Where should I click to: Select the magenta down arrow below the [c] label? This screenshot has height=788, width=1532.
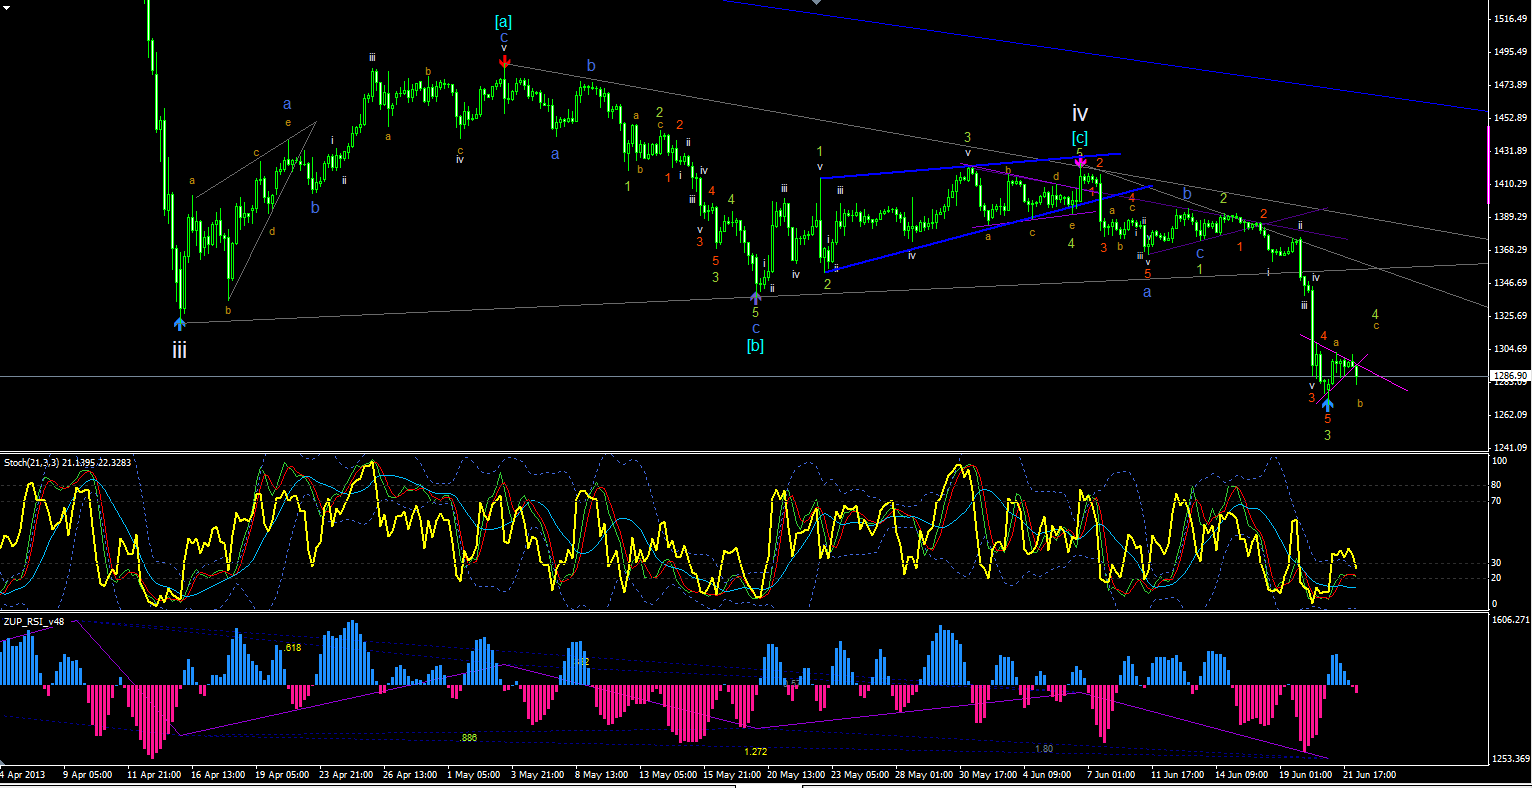coord(1080,160)
